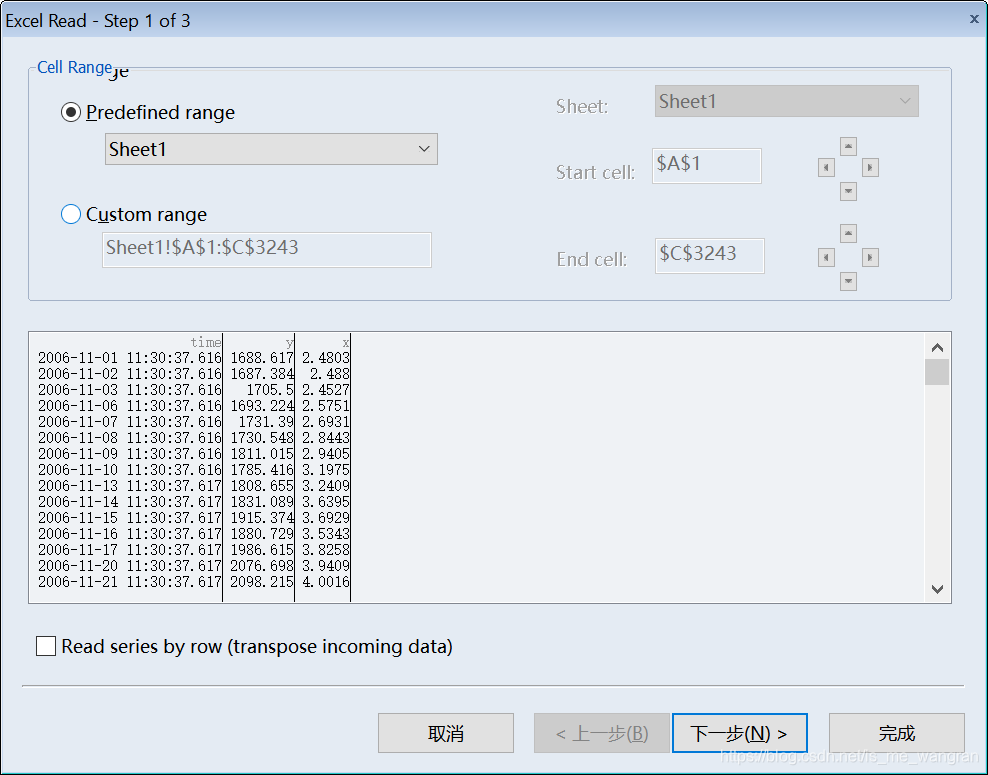Click preview value 1731.39
Viewport: 988px width, 775px height.
(266, 422)
